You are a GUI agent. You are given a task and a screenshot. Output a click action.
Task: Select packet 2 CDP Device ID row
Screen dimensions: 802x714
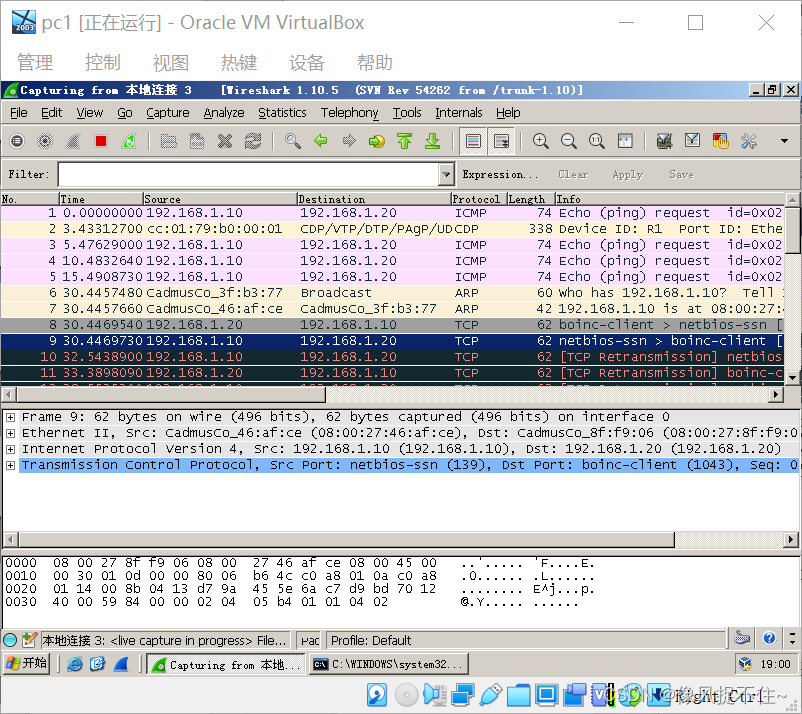tap(392, 229)
